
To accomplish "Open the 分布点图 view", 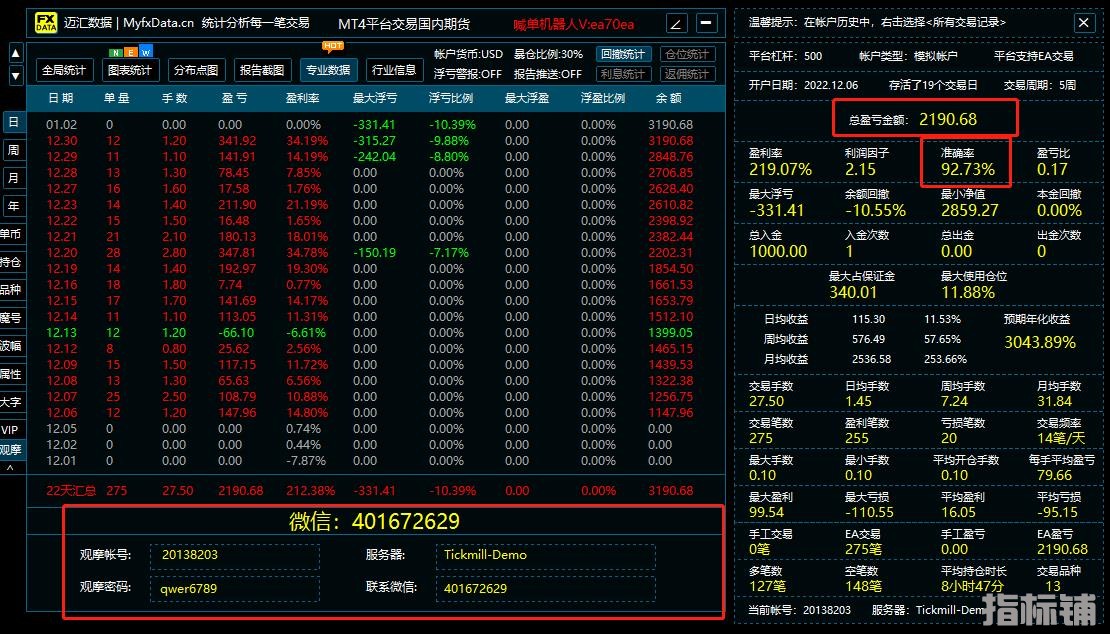I will point(195,70).
